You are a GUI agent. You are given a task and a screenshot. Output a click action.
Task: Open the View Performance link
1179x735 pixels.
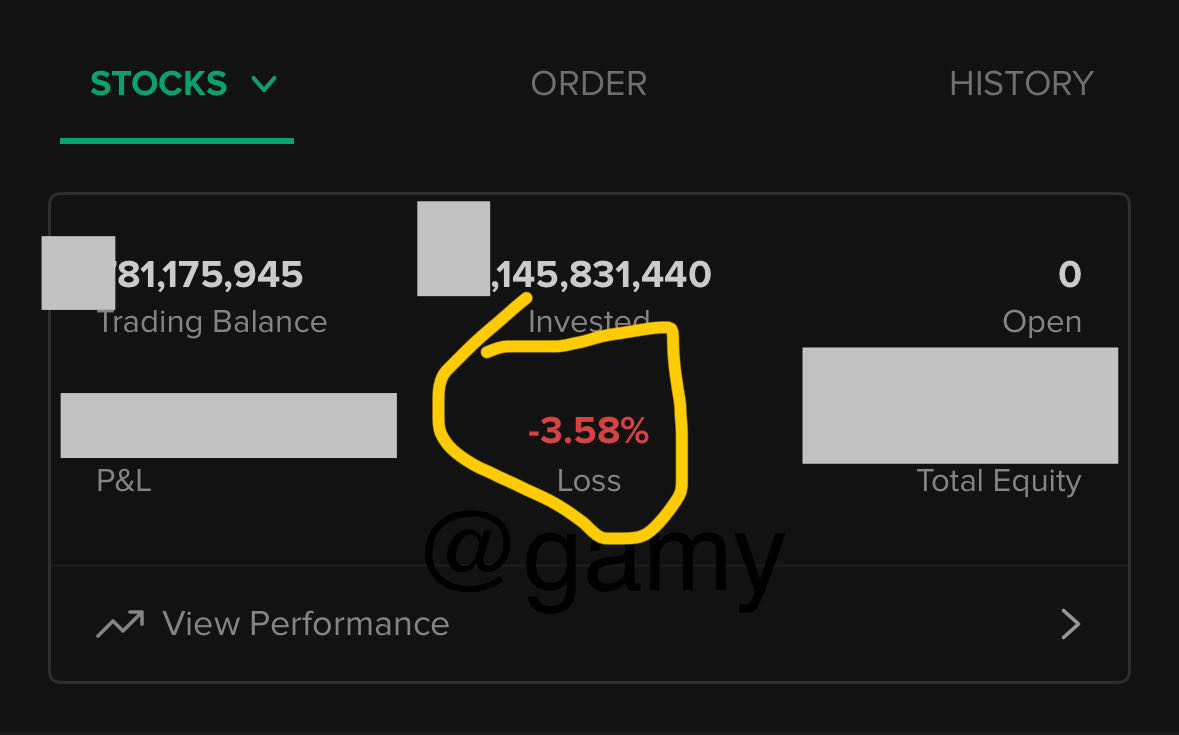305,624
